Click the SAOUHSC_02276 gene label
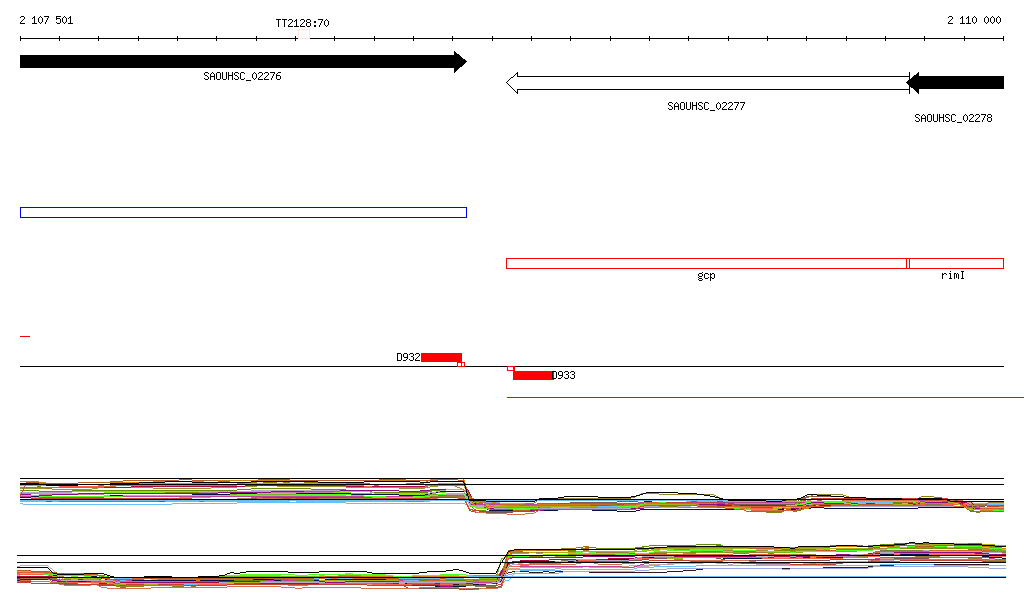This screenshot has width=1024, height=611. (242, 76)
